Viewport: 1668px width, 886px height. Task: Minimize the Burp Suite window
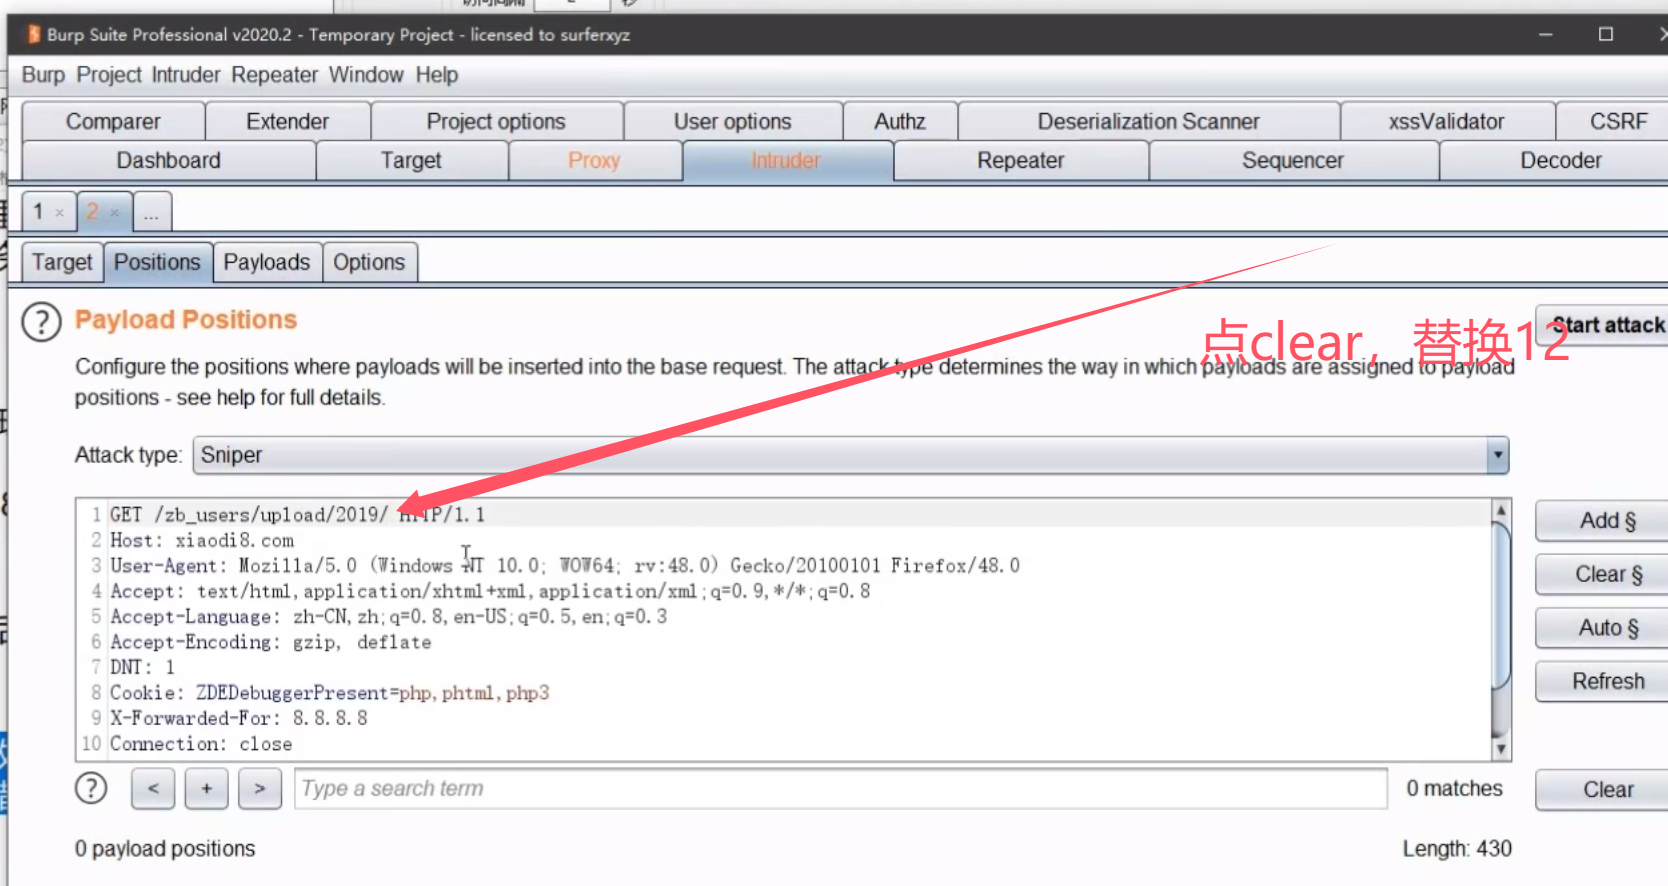[x=1546, y=34]
